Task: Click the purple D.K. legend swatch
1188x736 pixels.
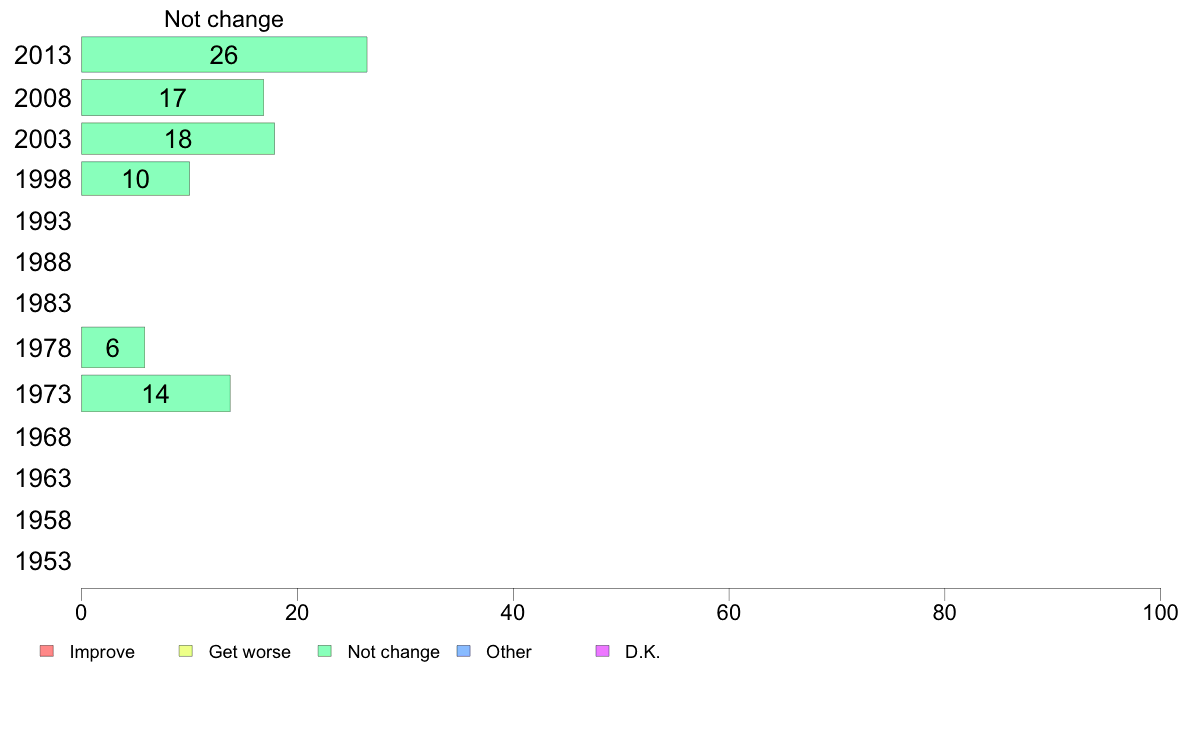Action: (x=602, y=651)
